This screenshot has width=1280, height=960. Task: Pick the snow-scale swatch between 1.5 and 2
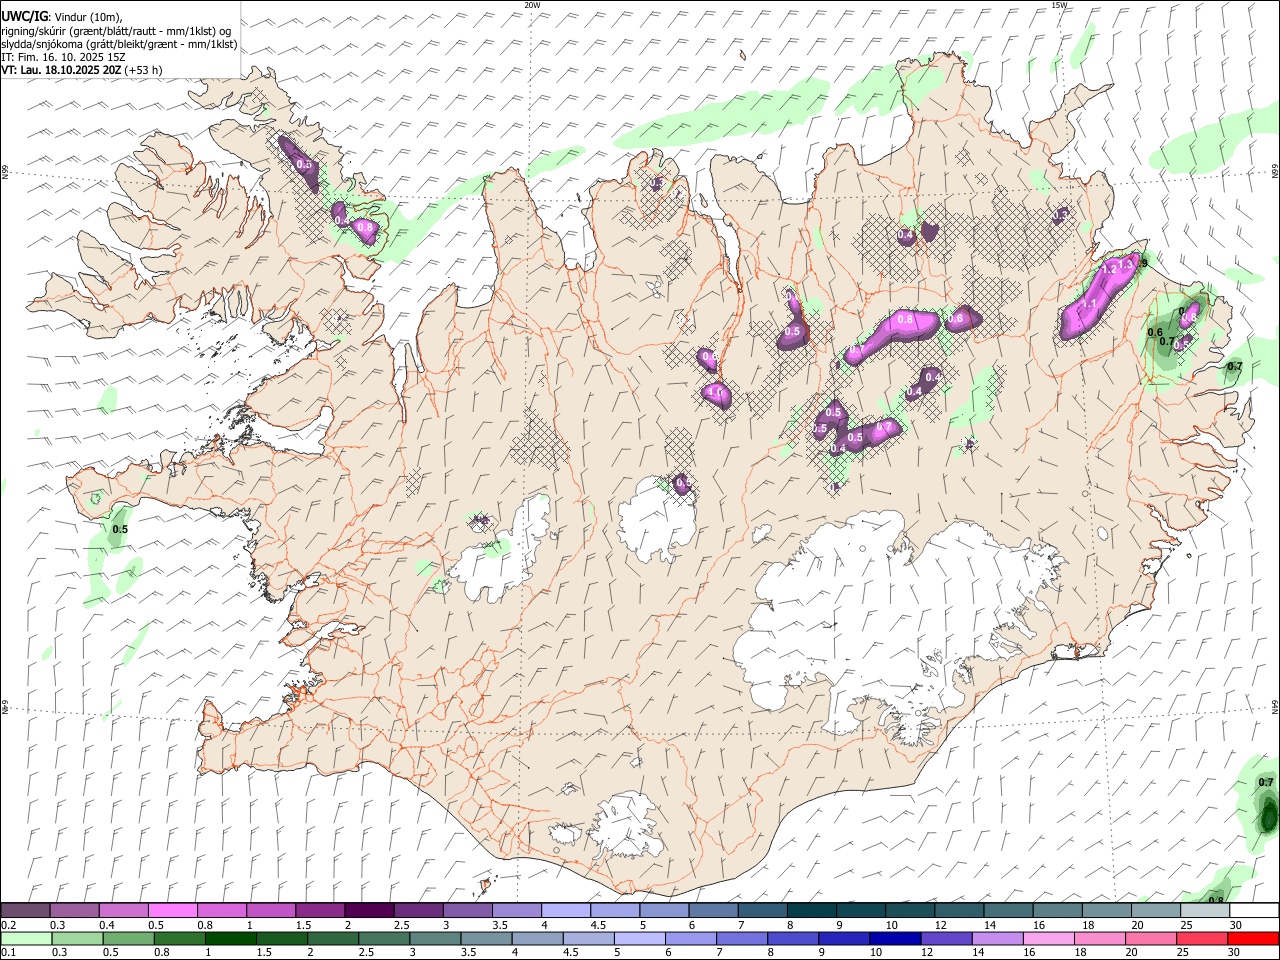pos(320,911)
